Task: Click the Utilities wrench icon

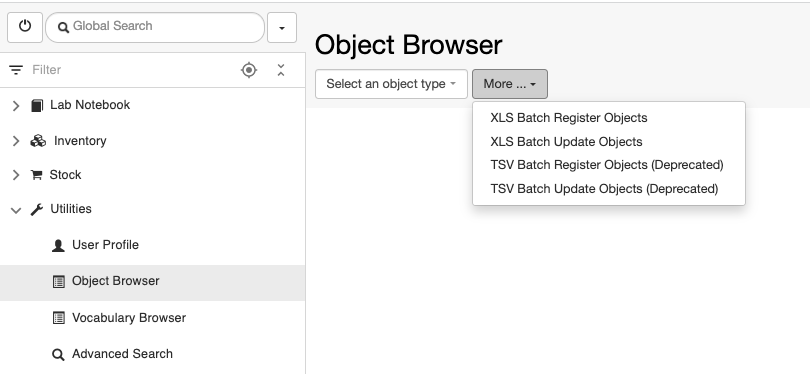Action: (37, 209)
